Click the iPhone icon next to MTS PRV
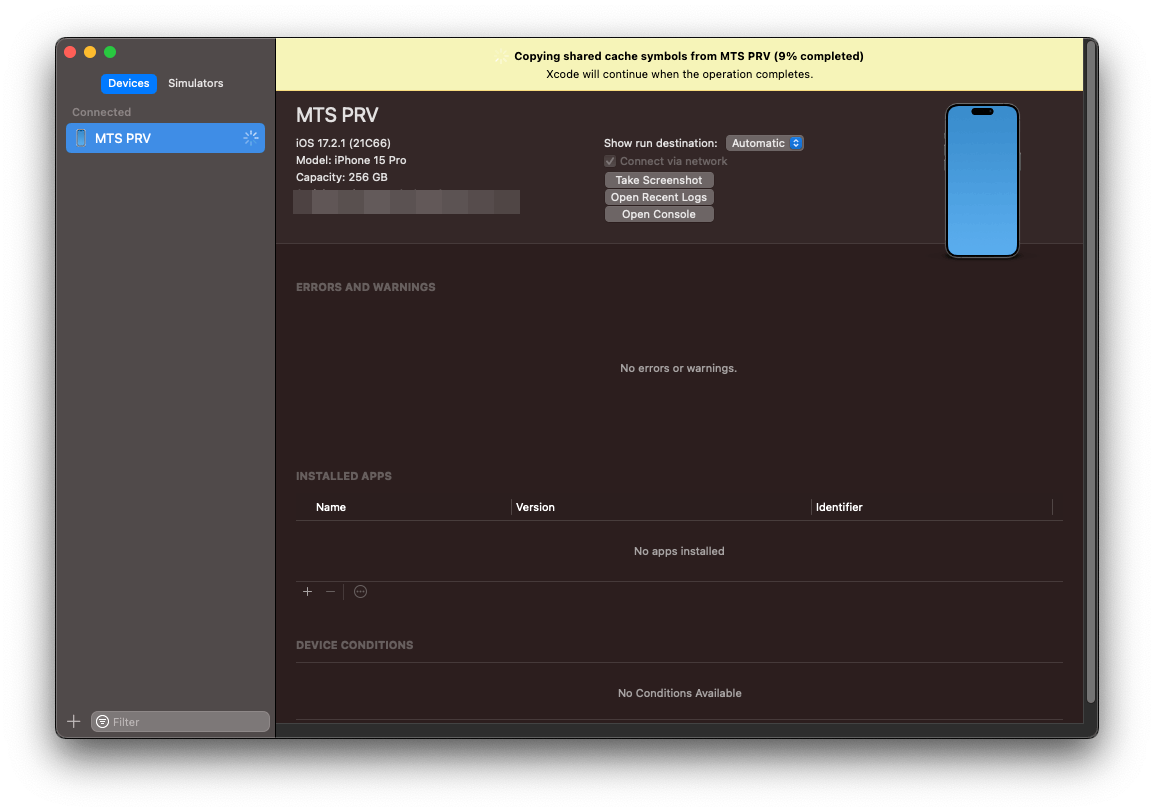The width and height of the screenshot is (1154, 812). click(81, 138)
